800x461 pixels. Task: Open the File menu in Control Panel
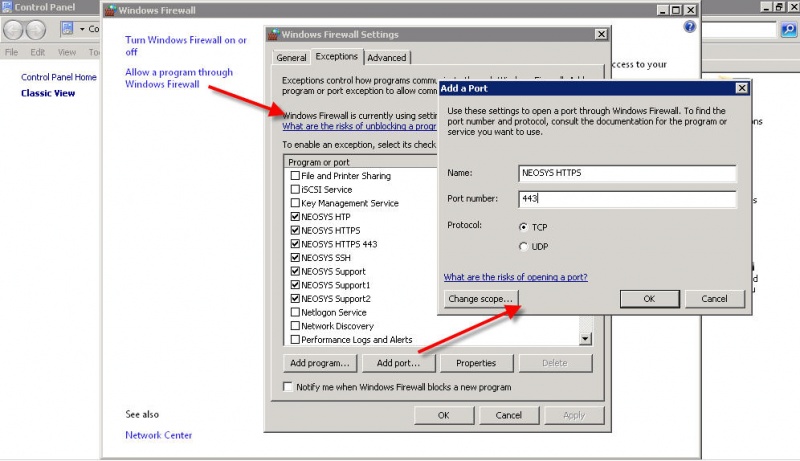[x=11, y=52]
